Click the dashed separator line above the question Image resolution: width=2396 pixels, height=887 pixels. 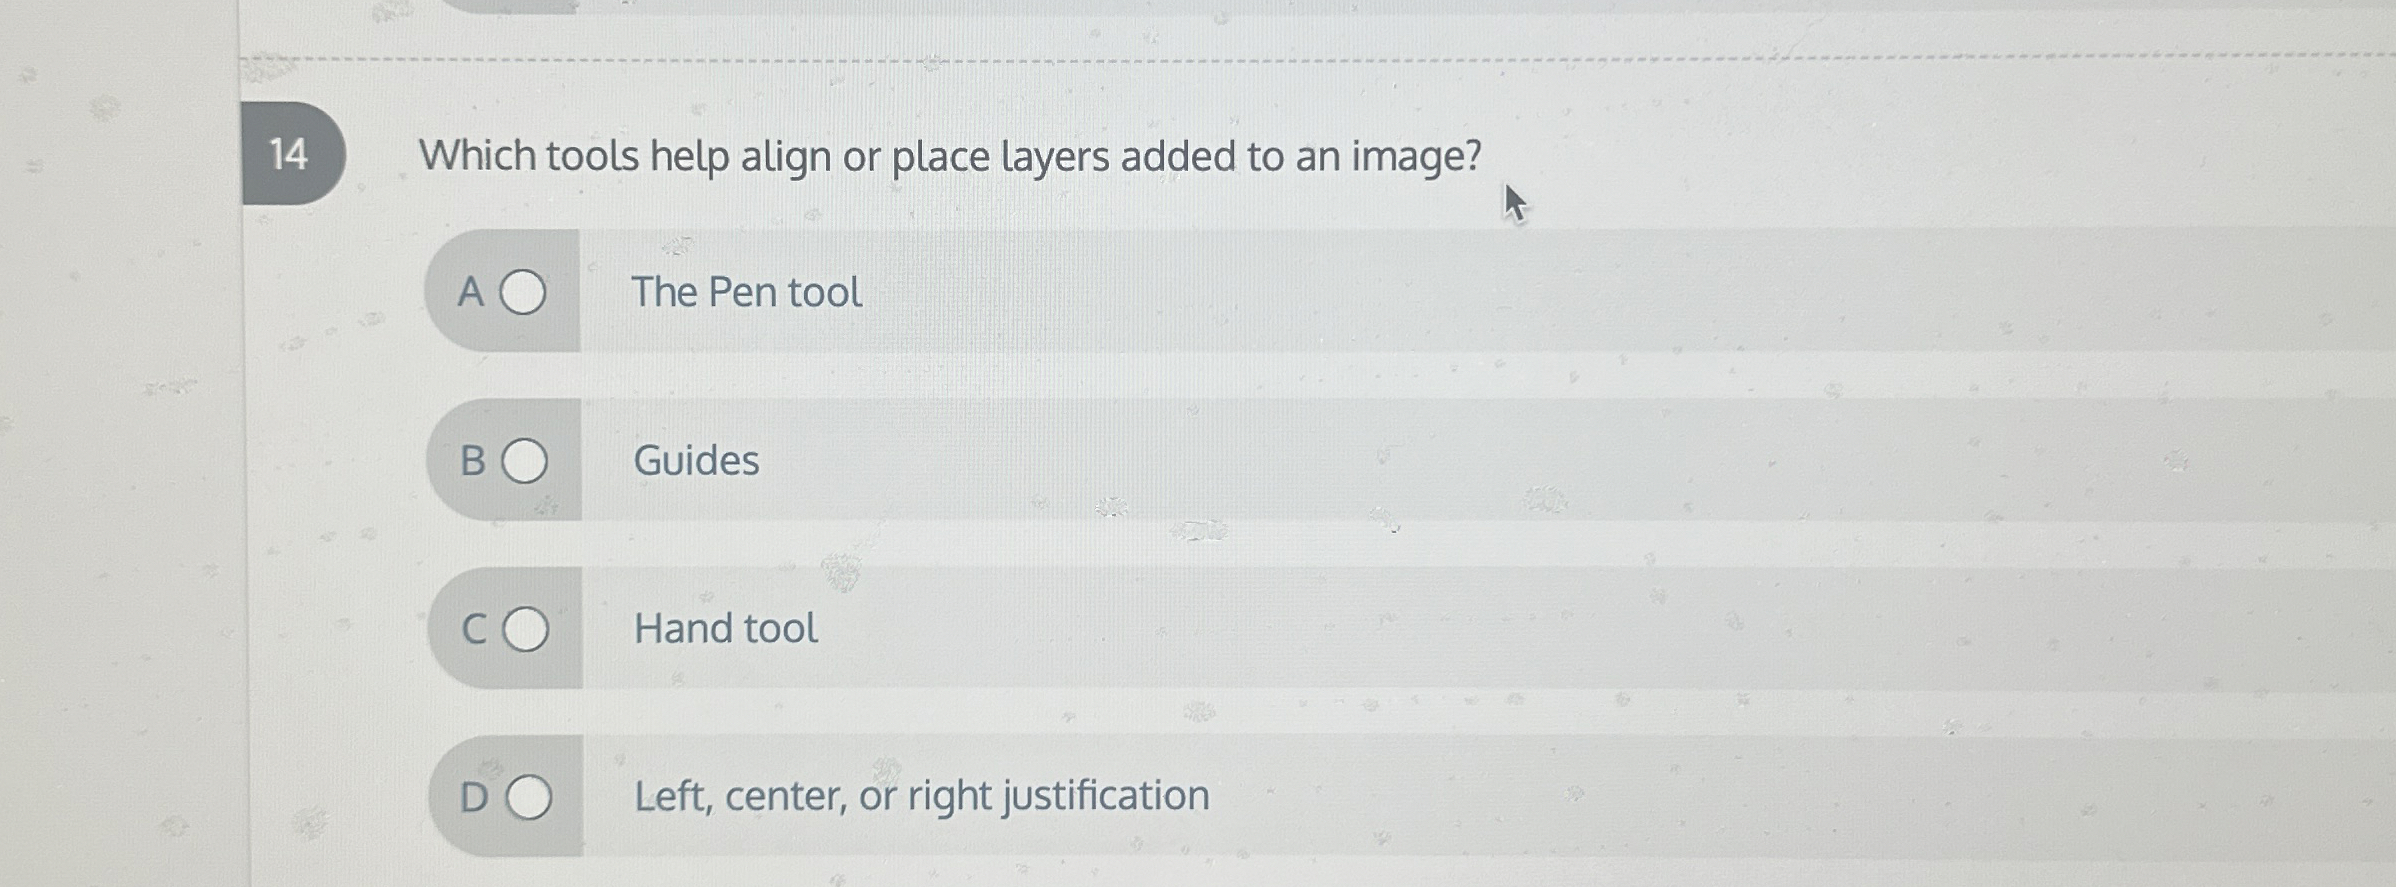coord(1200,57)
